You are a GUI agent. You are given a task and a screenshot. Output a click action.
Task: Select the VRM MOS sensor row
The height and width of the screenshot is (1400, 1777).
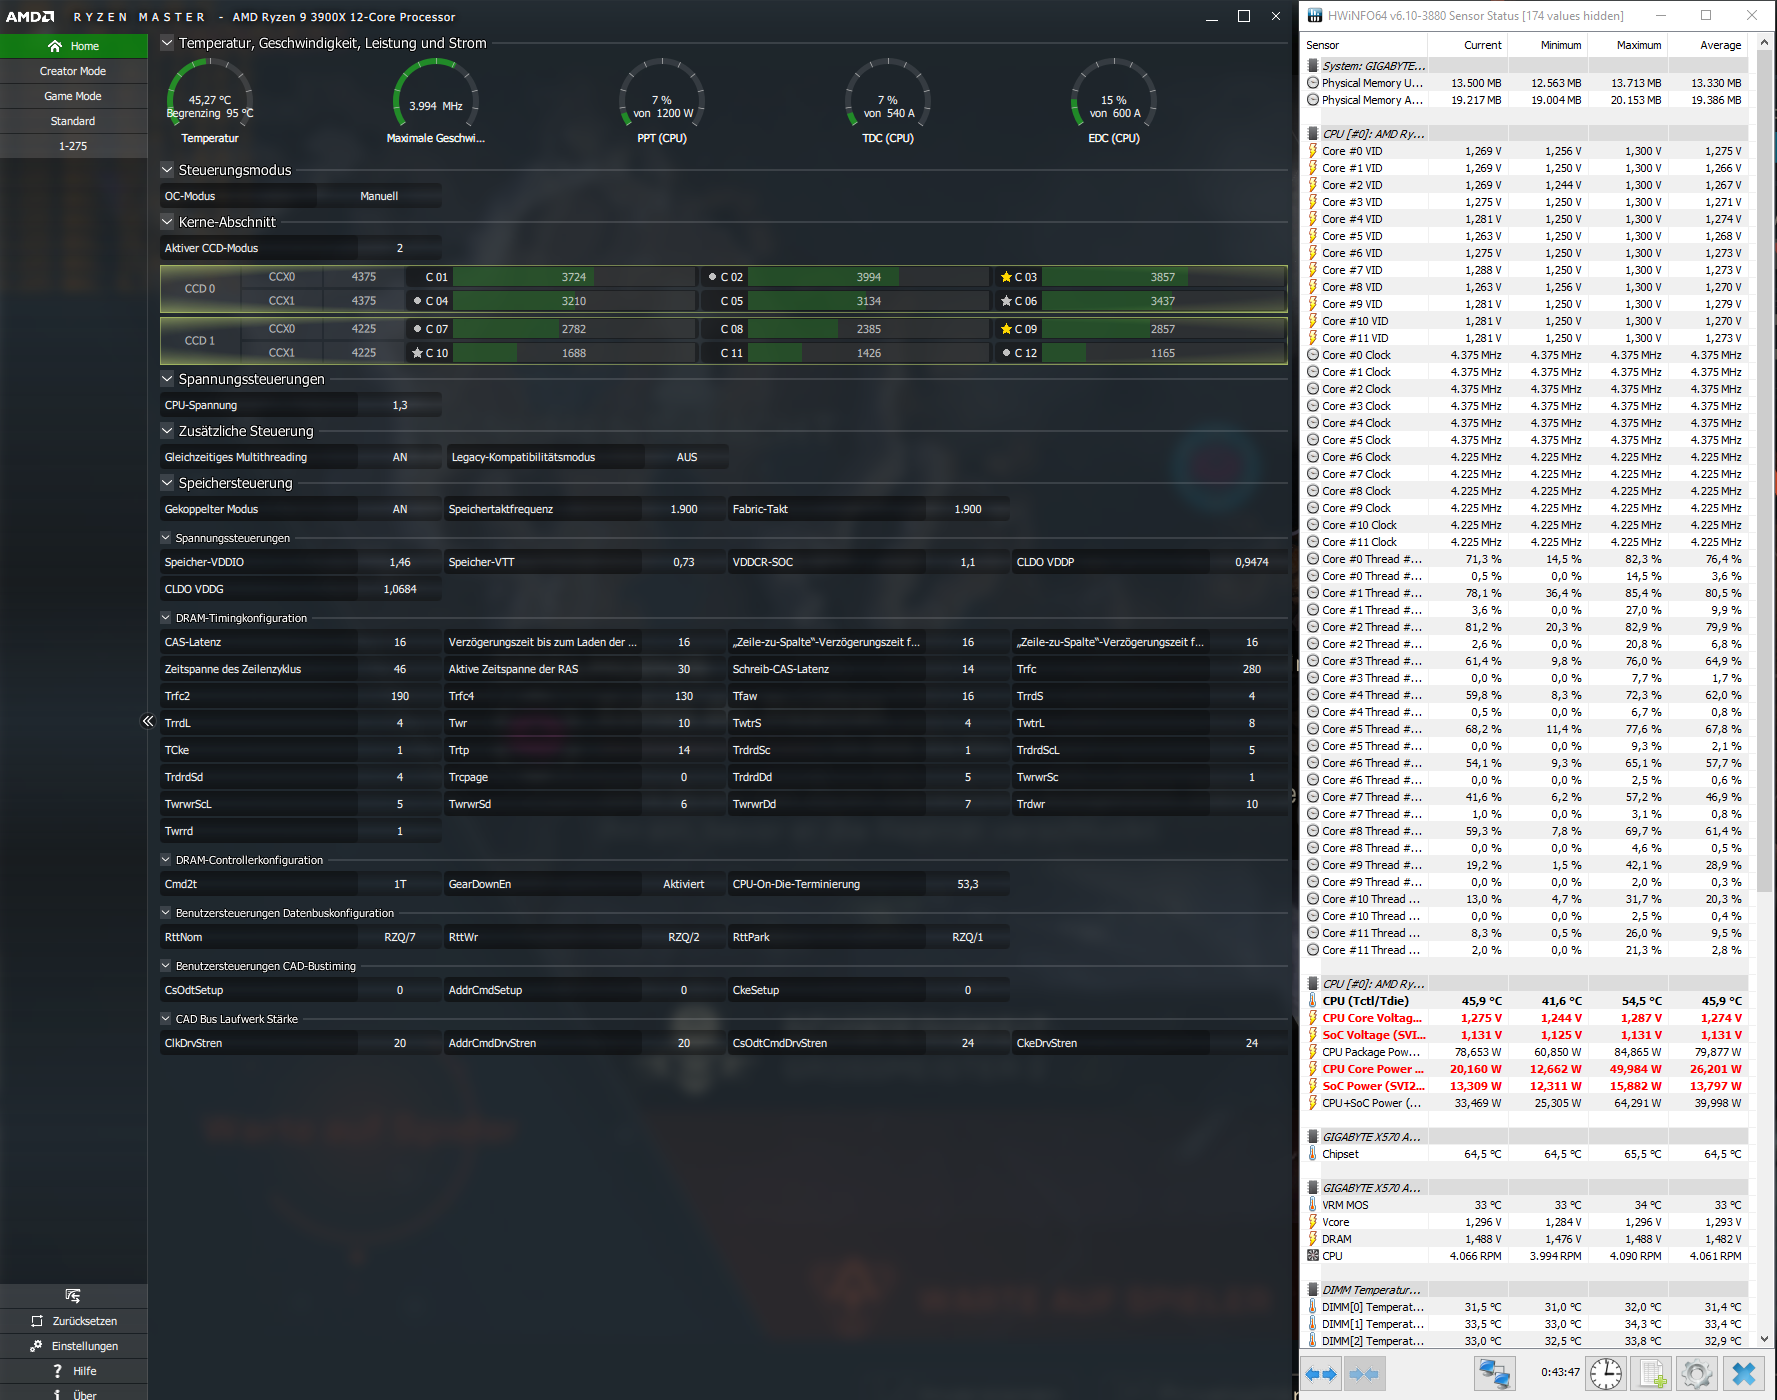1525,1205
